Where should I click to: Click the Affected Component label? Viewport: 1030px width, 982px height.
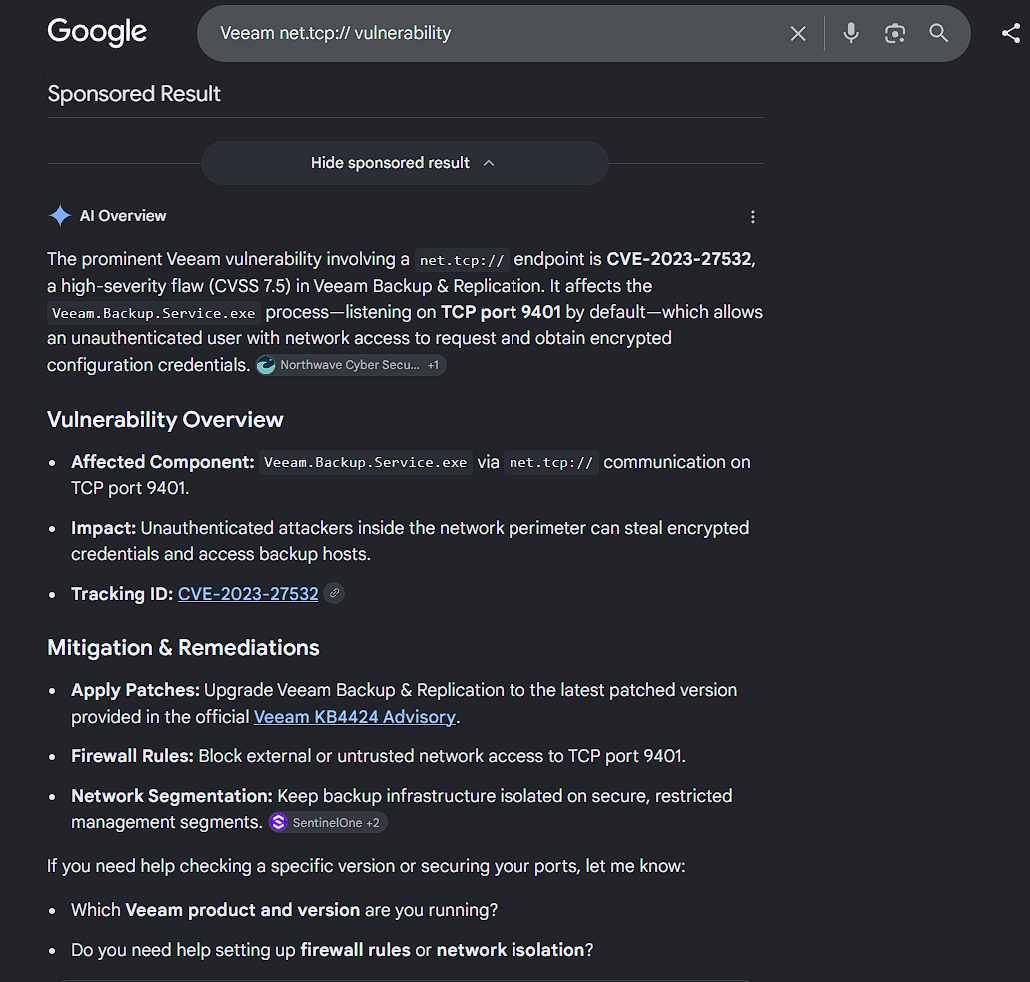pos(162,462)
